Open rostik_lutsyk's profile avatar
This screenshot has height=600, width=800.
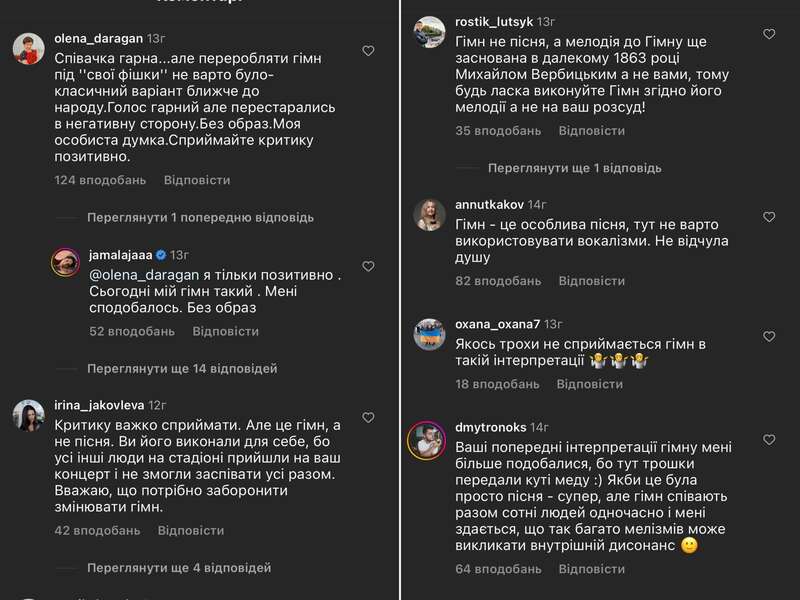(x=429, y=31)
